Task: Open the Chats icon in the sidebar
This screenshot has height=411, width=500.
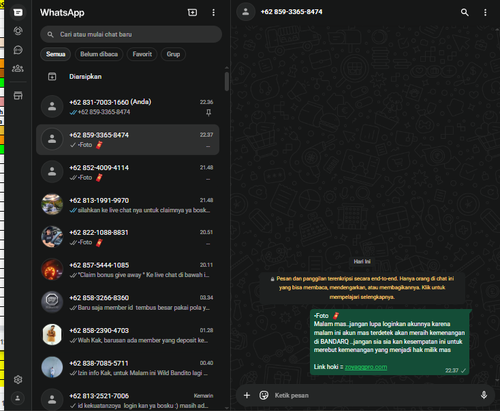Action: click(18, 13)
